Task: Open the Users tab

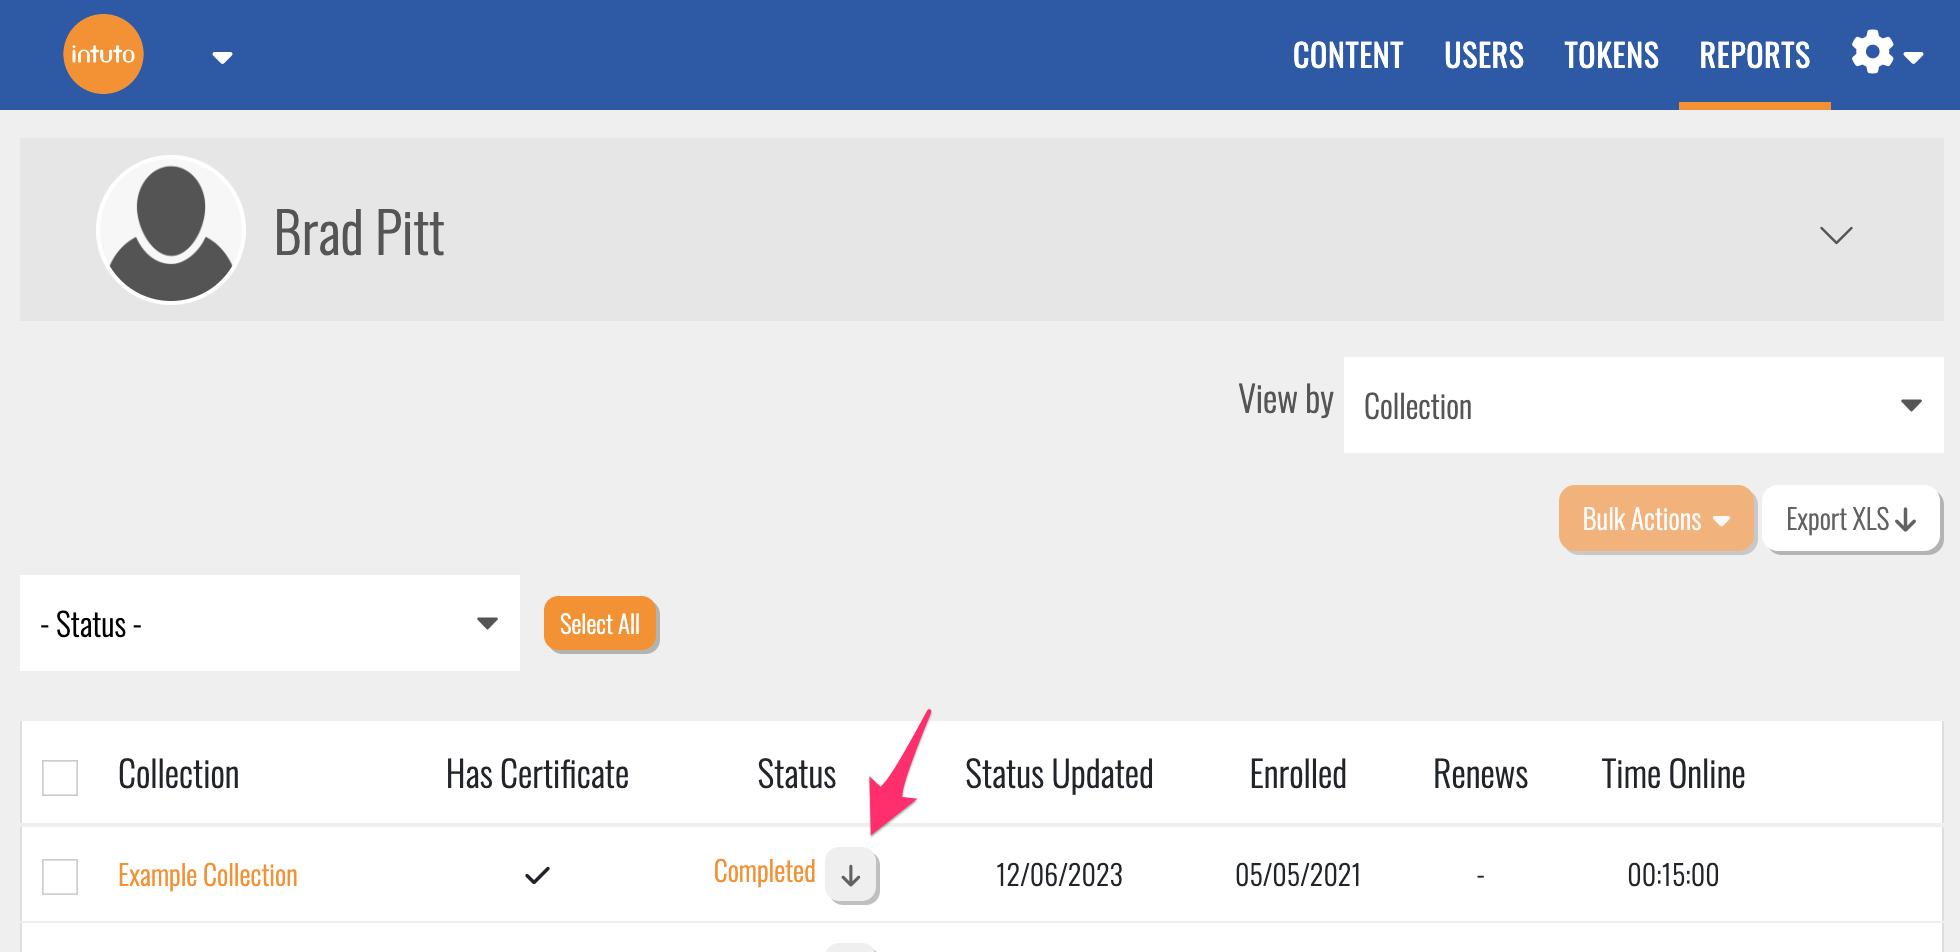Action: 1483,55
